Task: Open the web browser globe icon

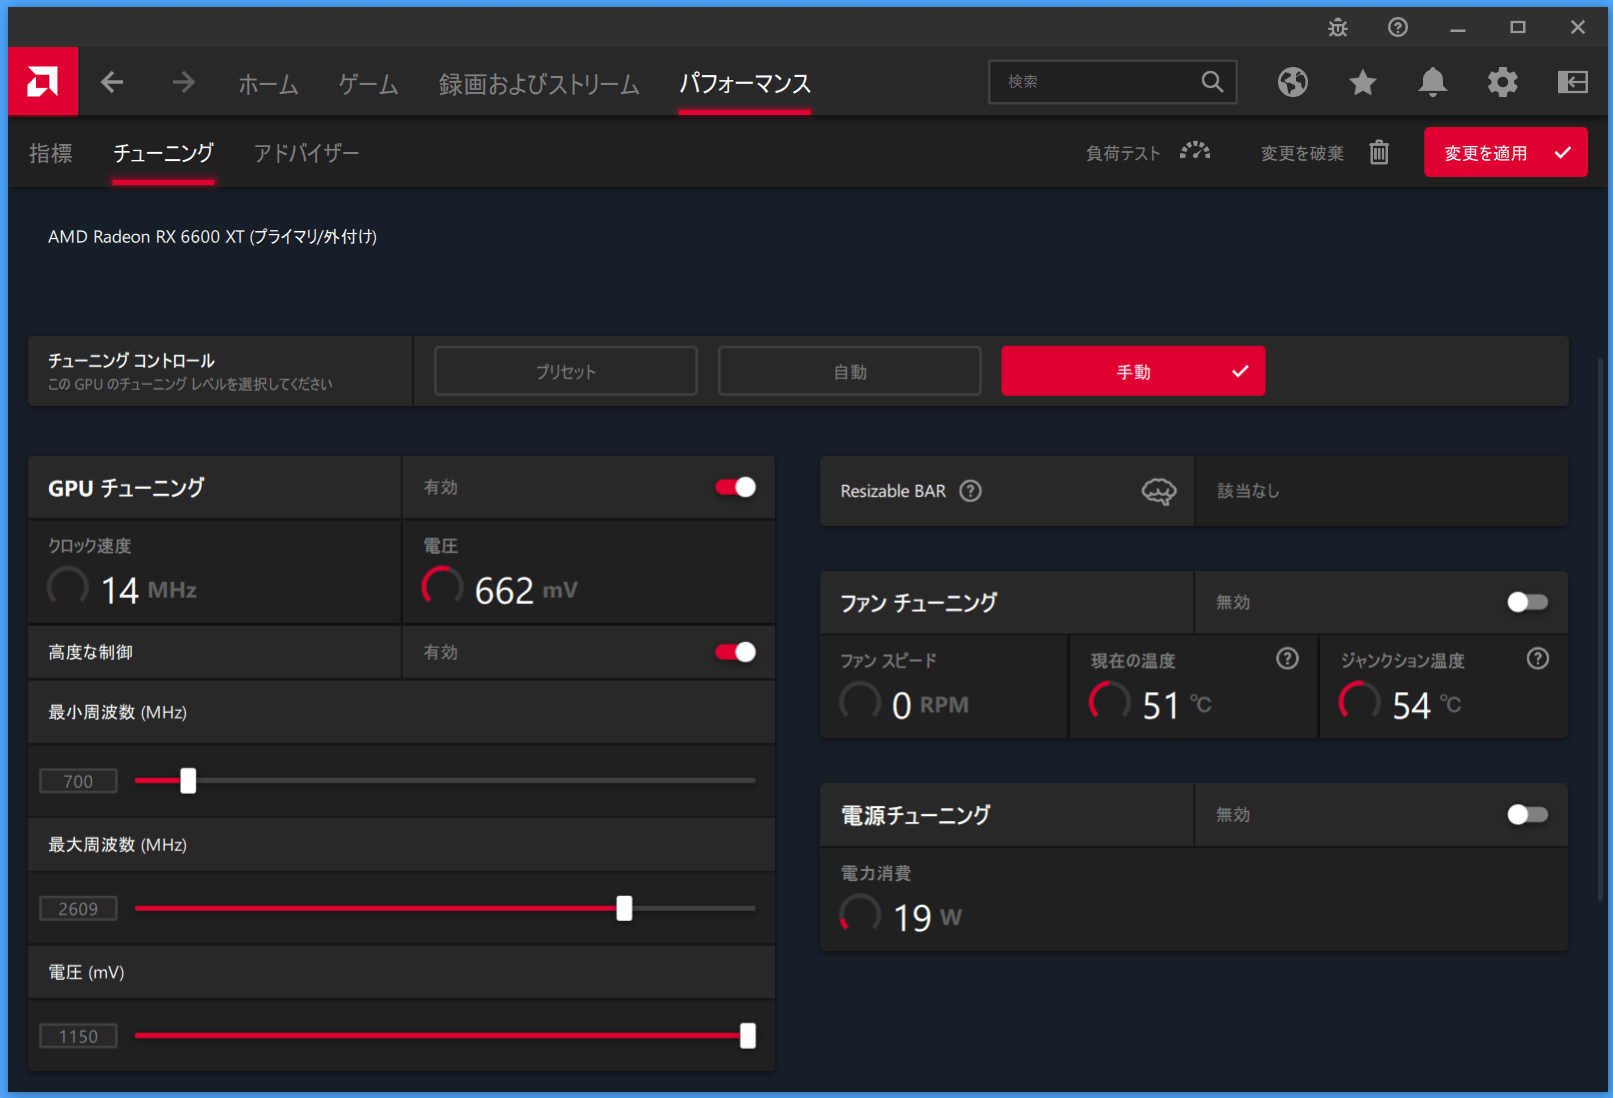Action: [1293, 82]
